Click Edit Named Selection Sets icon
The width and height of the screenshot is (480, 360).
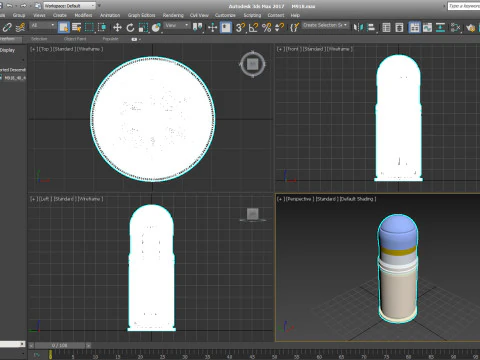pos(294,27)
